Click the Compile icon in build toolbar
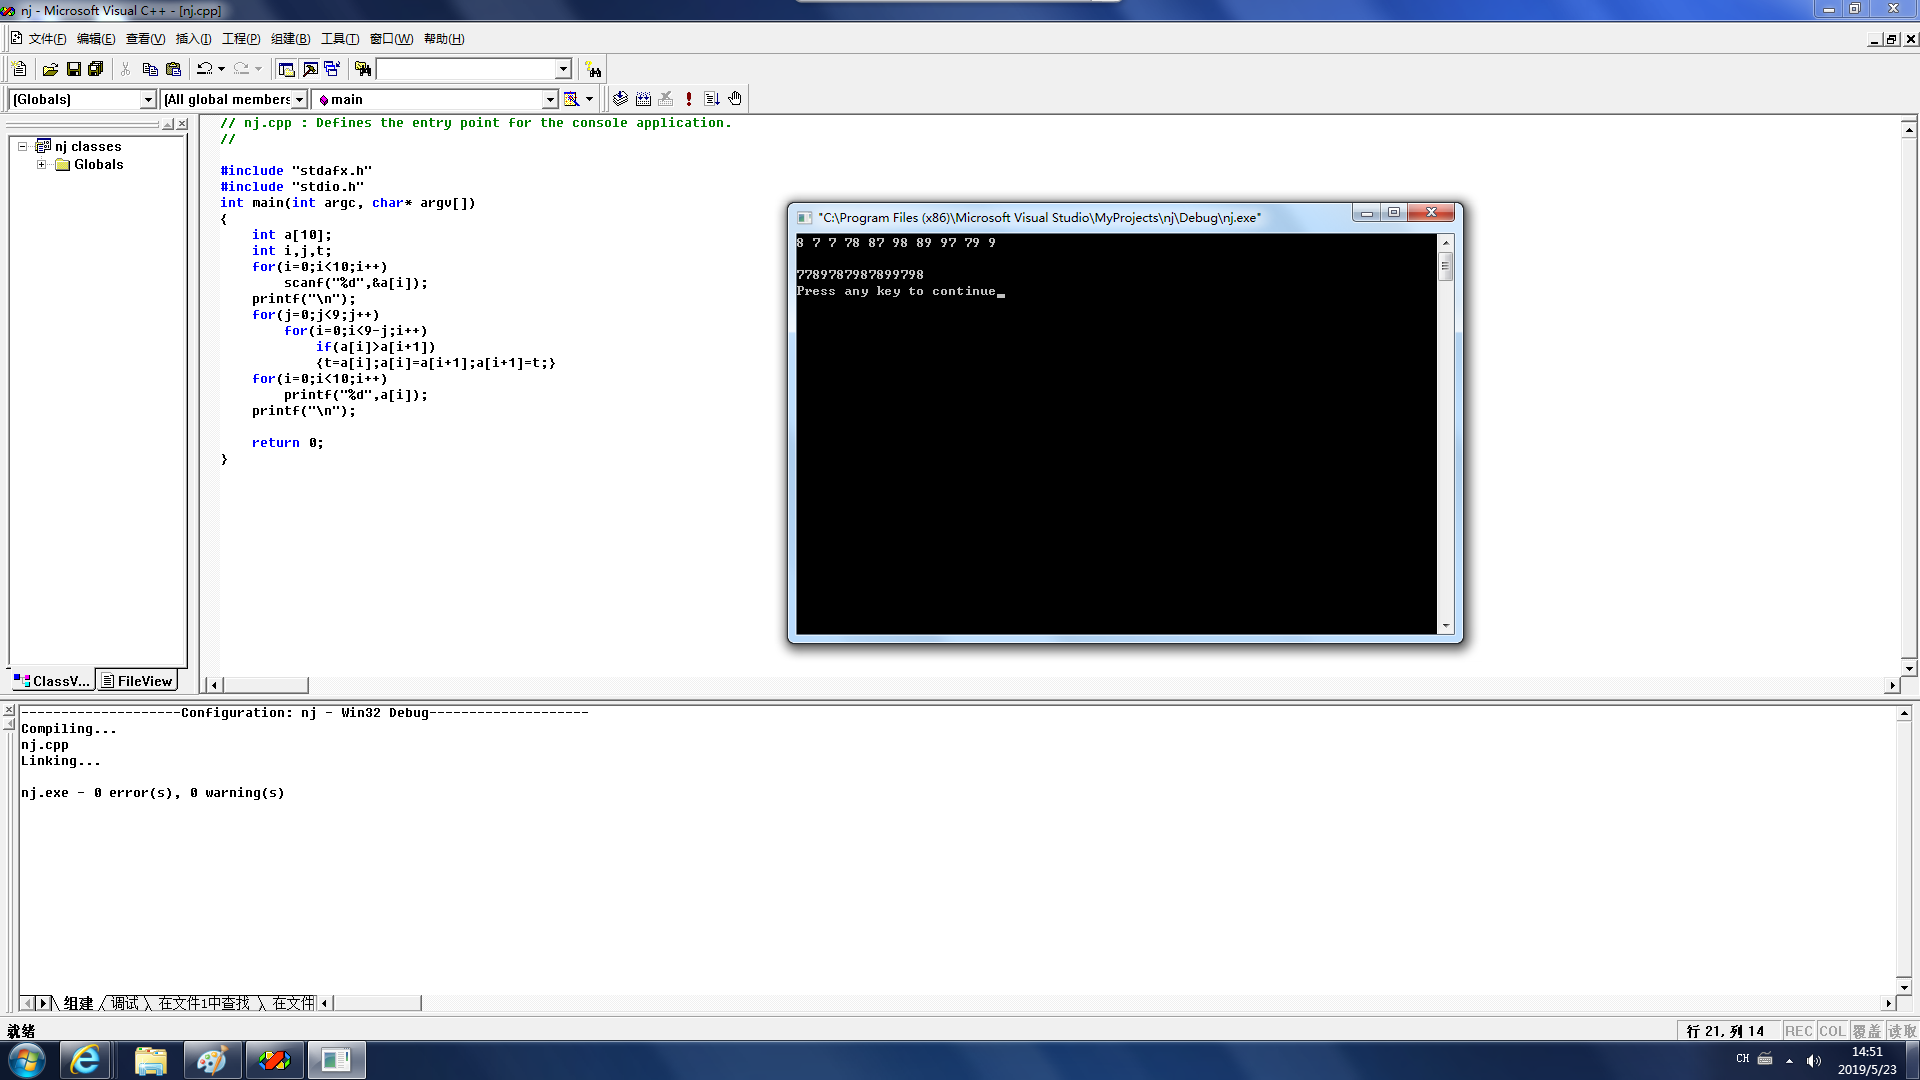This screenshot has width=1920, height=1080. (x=620, y=99)
